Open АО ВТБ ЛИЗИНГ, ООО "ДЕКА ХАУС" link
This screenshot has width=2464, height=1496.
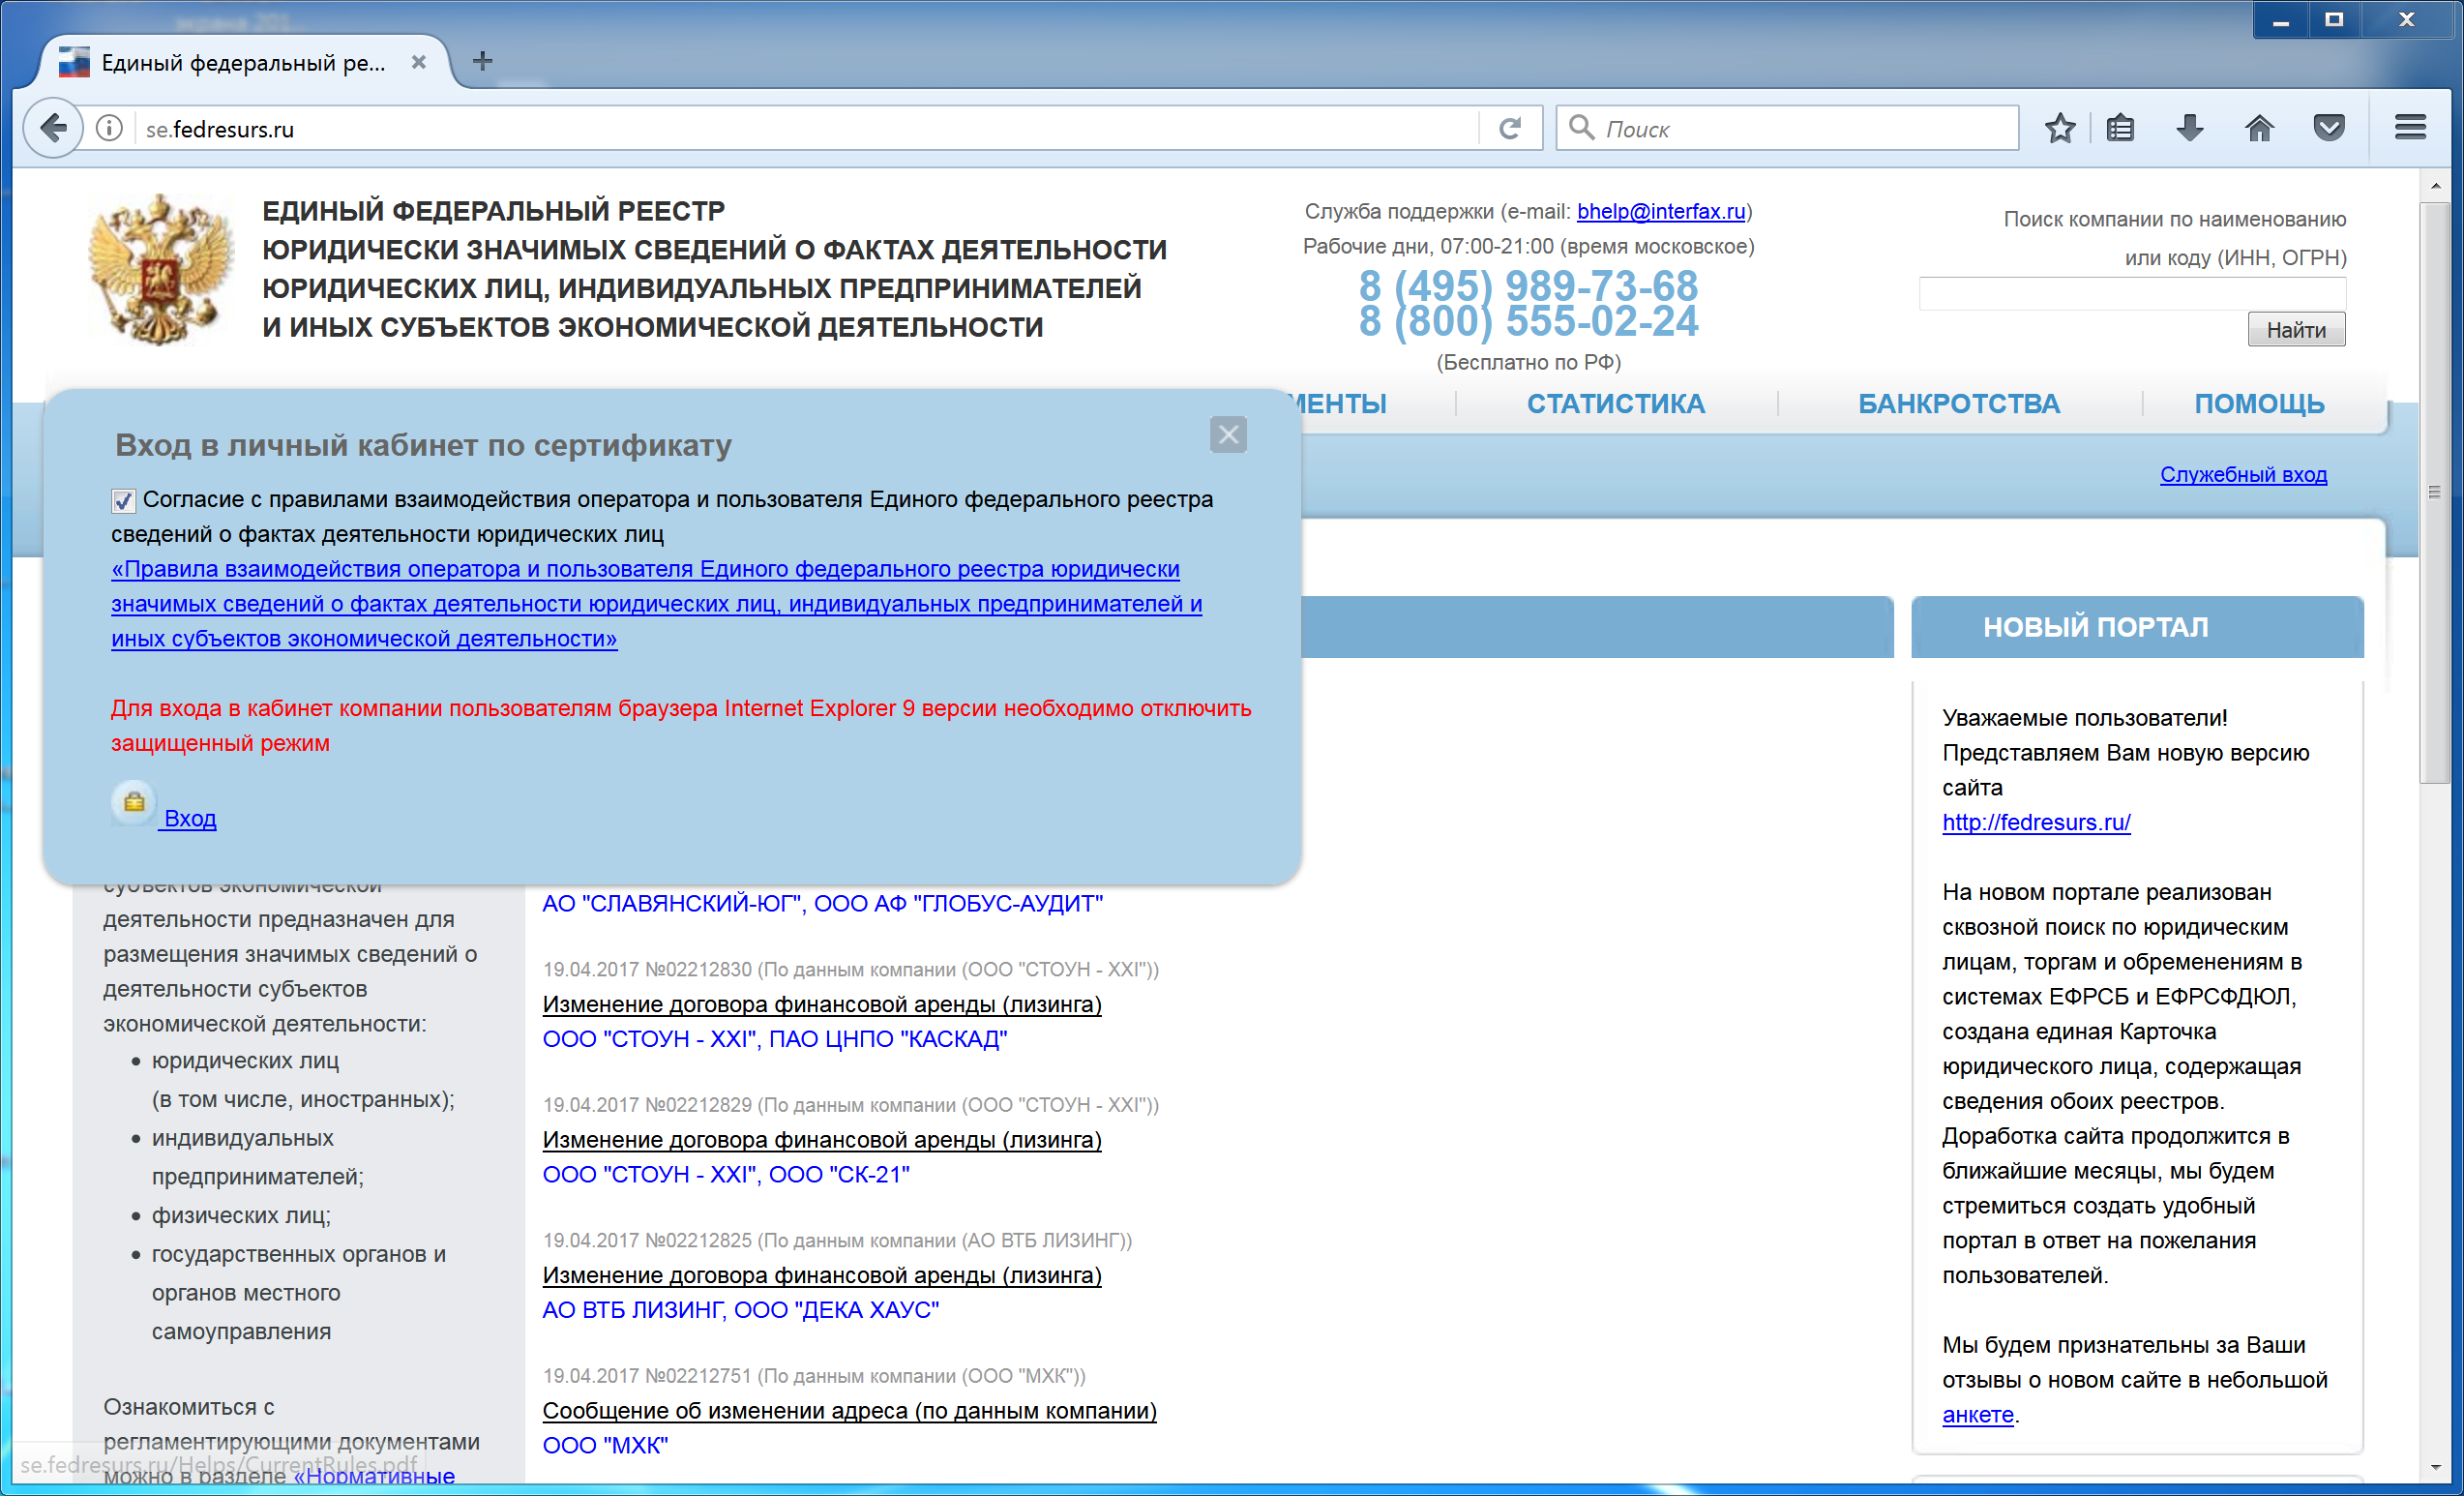pos(740,1310)
